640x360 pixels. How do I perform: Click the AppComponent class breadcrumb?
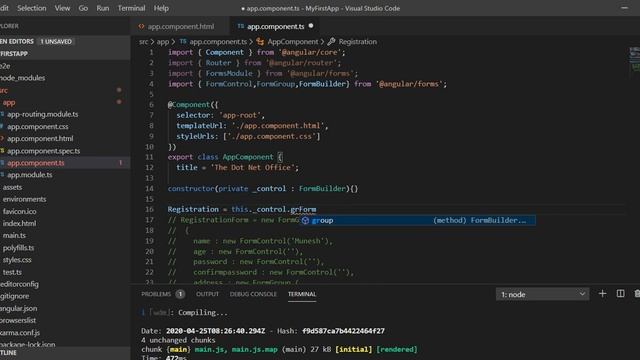[293, 42]
